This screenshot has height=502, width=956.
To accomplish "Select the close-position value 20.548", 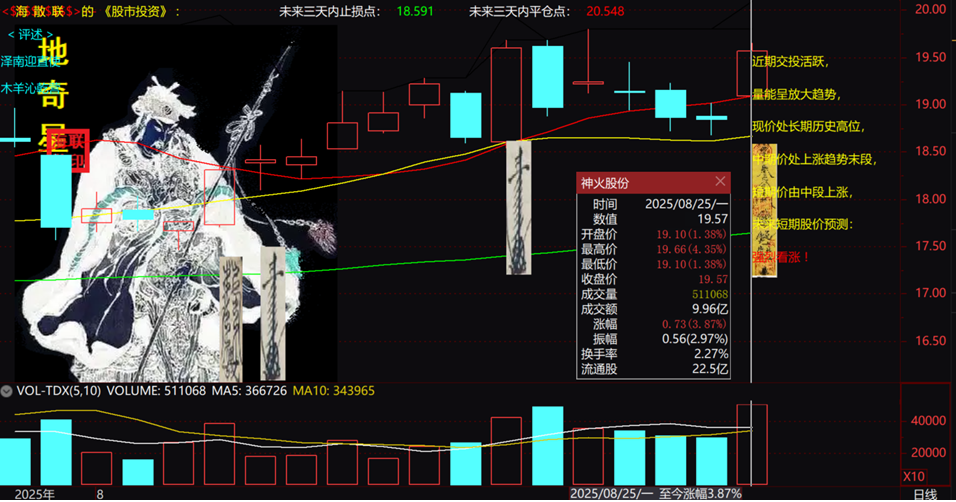I will pyautogui.click(x=605, y=11).
